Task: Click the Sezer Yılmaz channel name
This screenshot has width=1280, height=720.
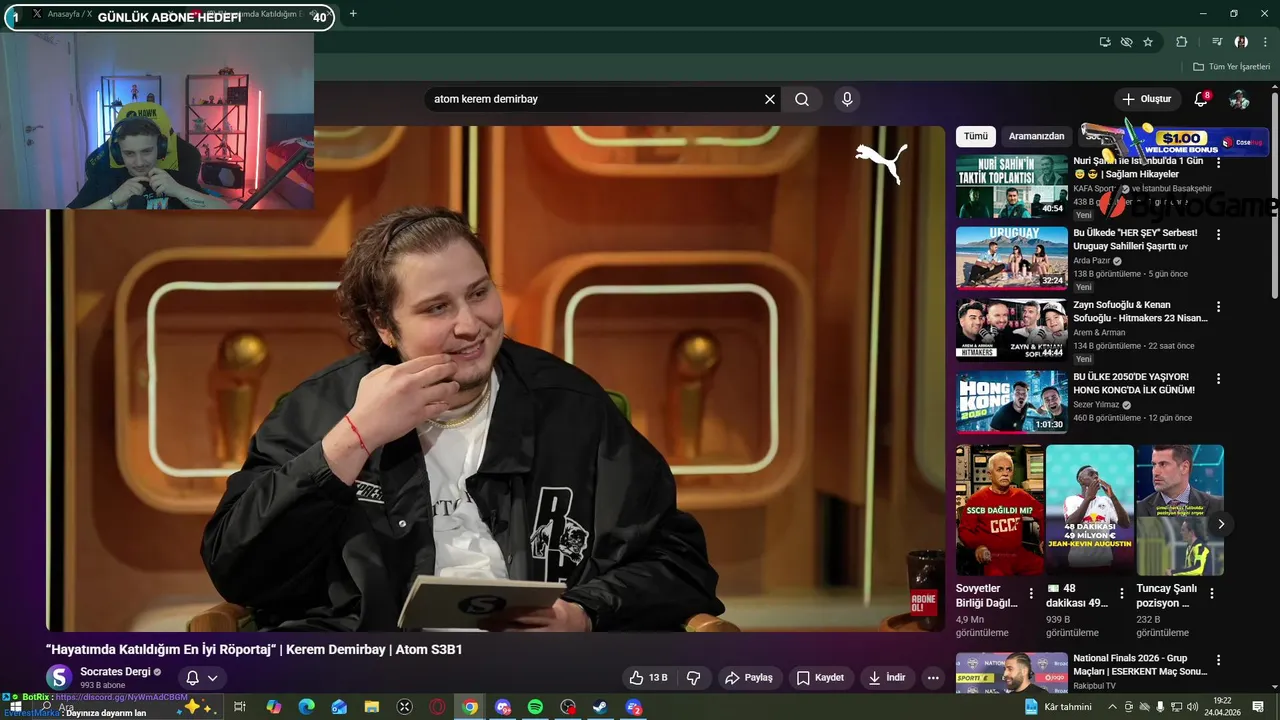Action: tap(1096, 405)
